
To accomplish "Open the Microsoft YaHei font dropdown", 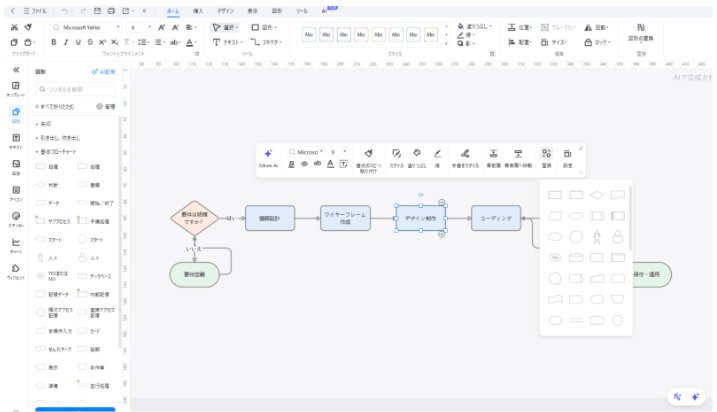I will [x=118, y=27].
